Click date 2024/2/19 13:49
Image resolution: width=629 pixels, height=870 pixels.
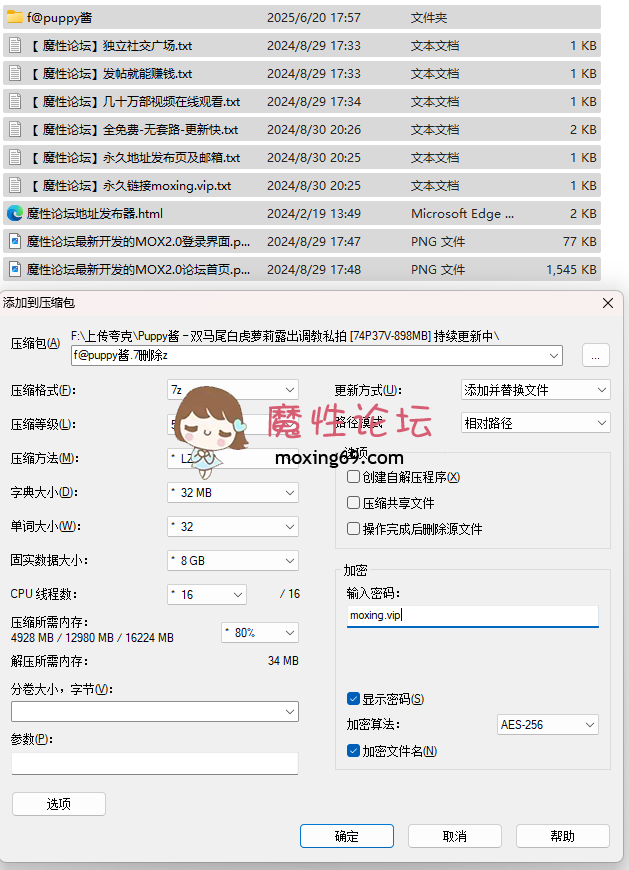click(x=314, y=214)
